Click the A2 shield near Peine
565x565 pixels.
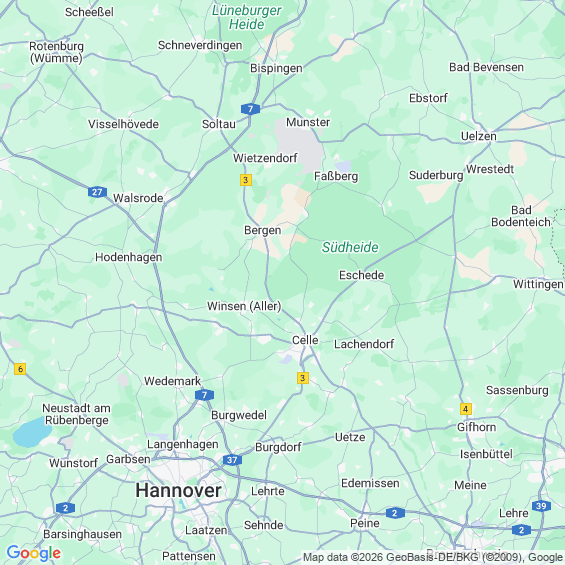pos(395,513)
